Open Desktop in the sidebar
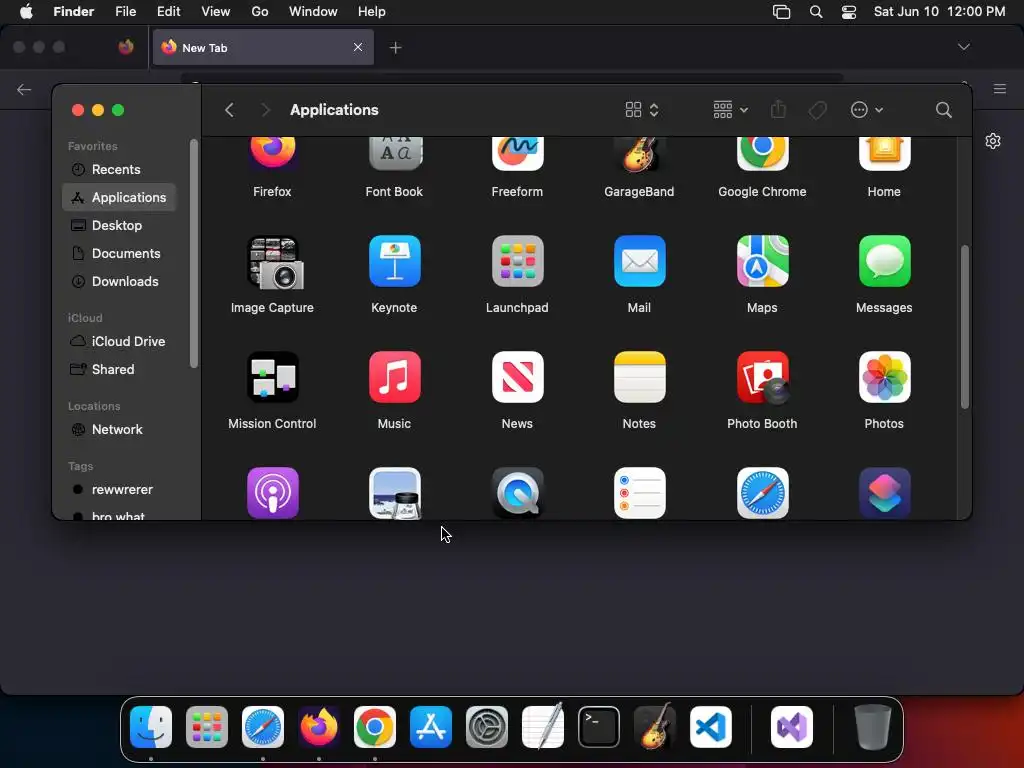 click(119, 225)
